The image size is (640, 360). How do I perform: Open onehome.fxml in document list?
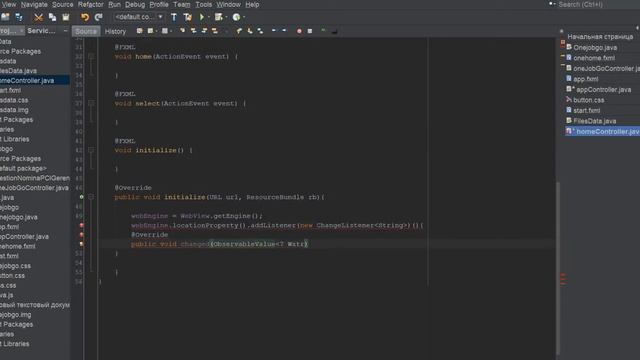point(594,58)
